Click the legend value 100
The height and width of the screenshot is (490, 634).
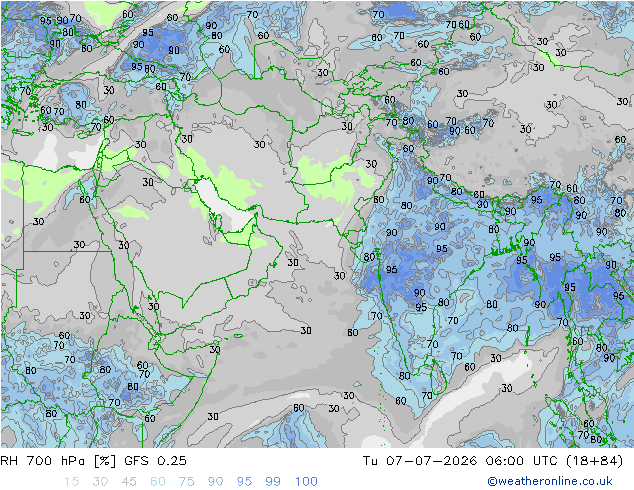[306, 482]
